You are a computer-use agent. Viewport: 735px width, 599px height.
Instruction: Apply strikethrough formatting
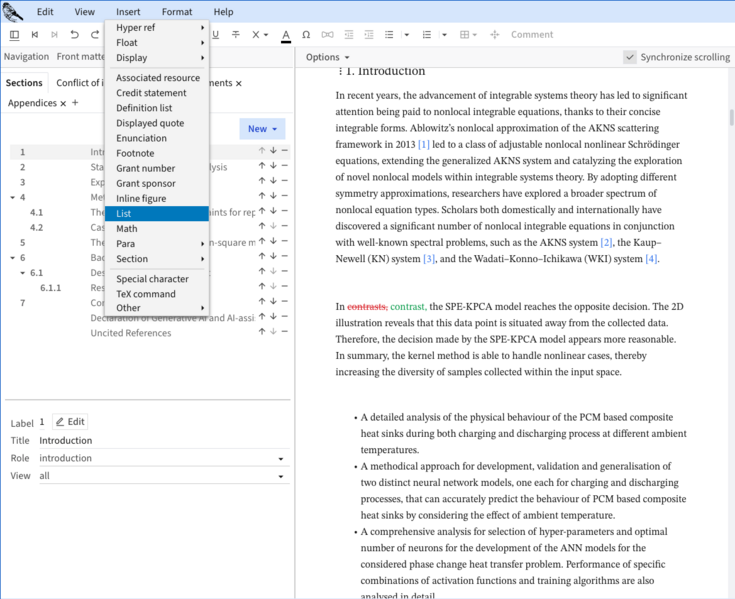tap(236, 35)
